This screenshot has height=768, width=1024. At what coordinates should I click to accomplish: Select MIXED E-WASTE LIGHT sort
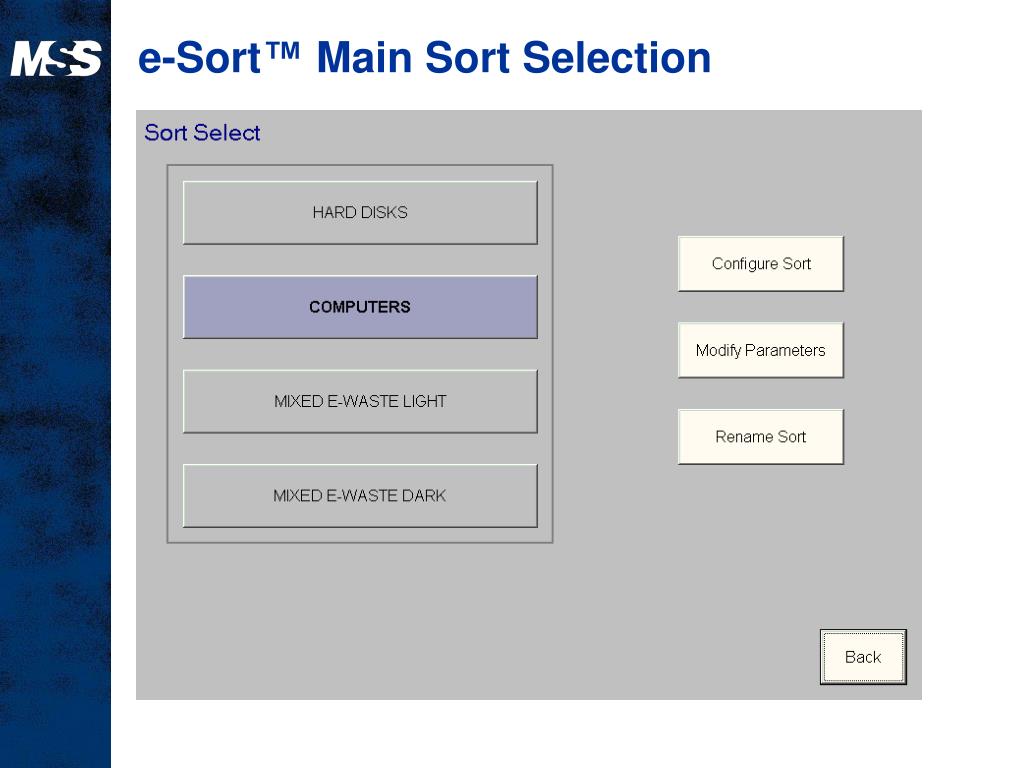[x=360, y=402]
